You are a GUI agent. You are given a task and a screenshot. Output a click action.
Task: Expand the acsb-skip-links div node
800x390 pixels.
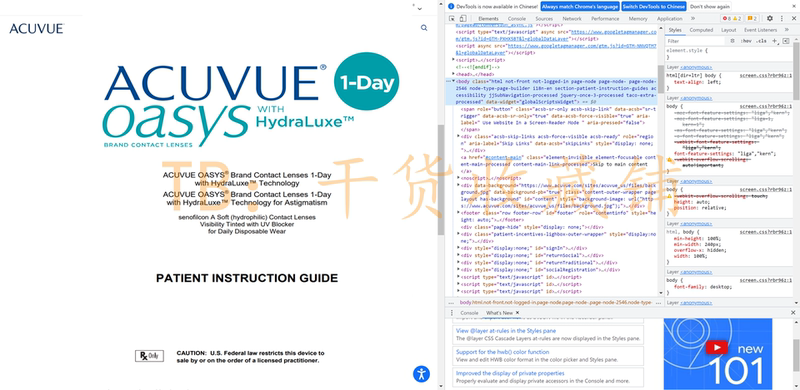coord(458,137)
